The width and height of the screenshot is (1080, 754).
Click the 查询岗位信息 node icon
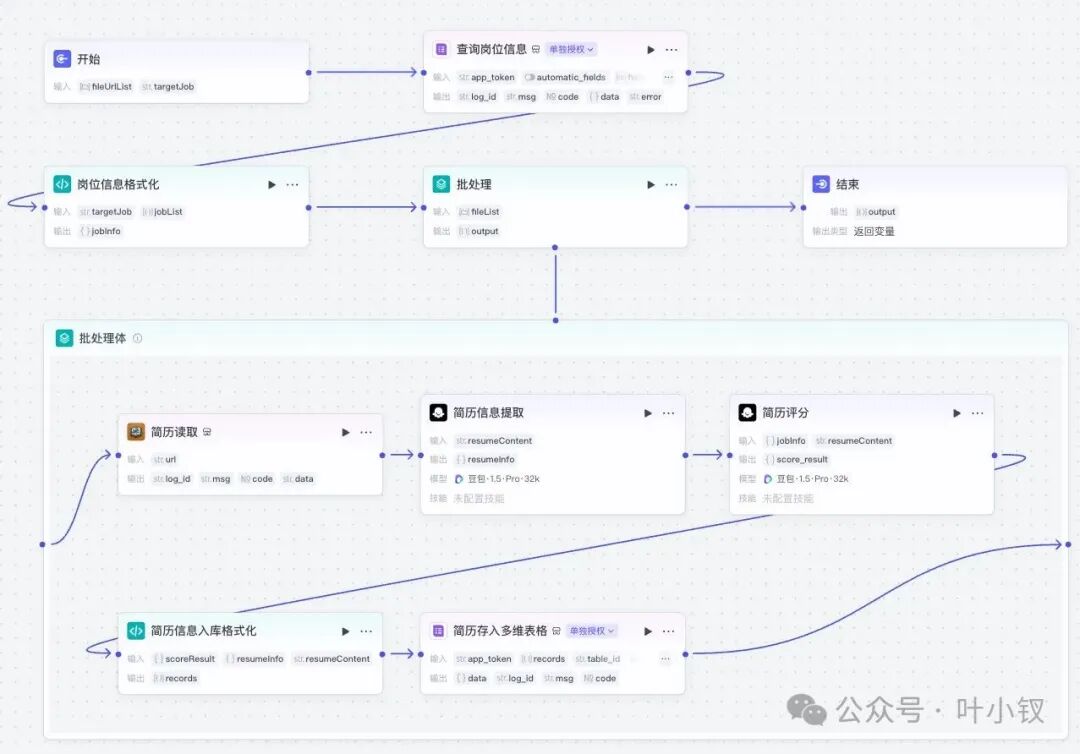(x=441, y=50)
